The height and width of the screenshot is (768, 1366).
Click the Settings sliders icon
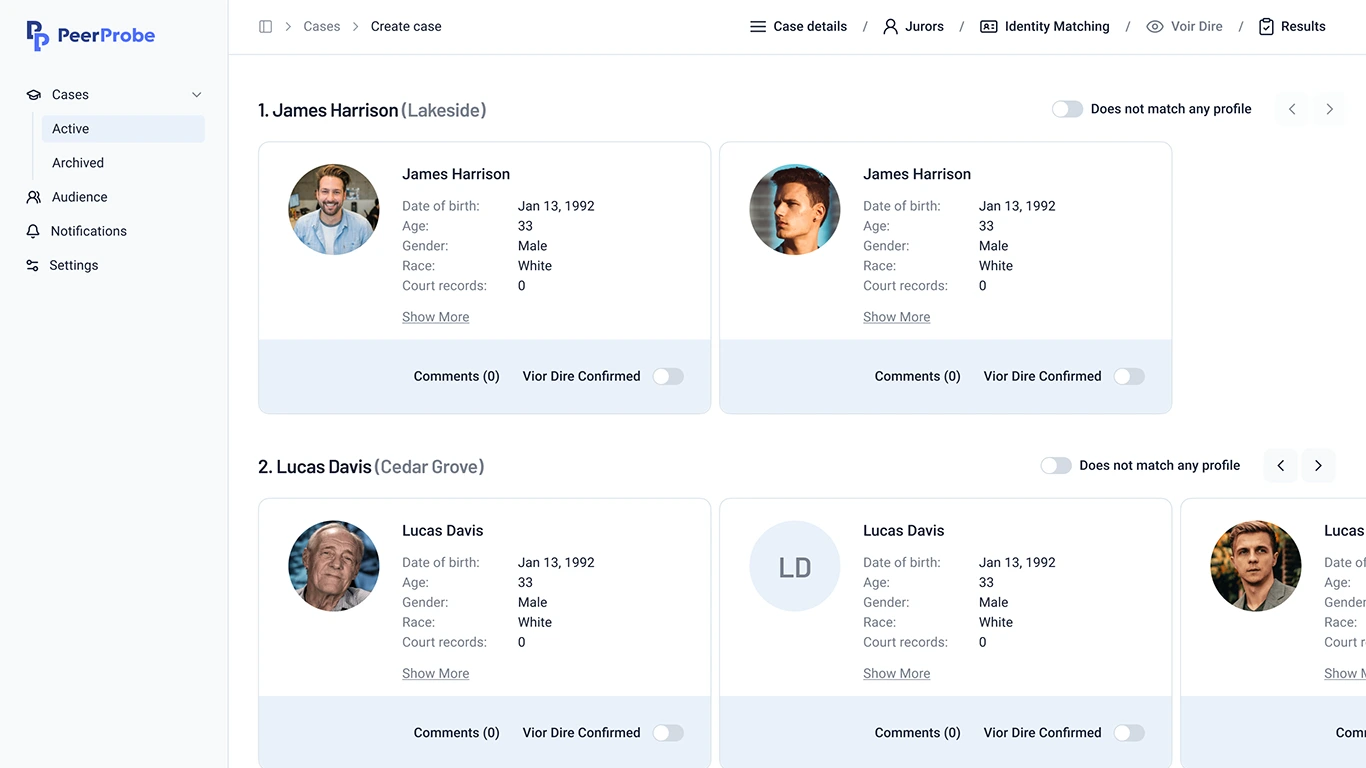coord(33,266)
